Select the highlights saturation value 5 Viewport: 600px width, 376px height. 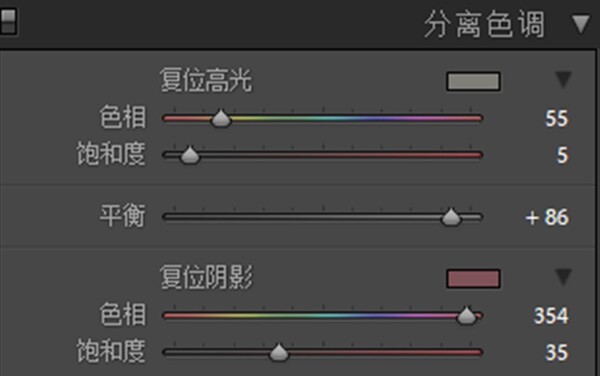[x=562, y=155]
